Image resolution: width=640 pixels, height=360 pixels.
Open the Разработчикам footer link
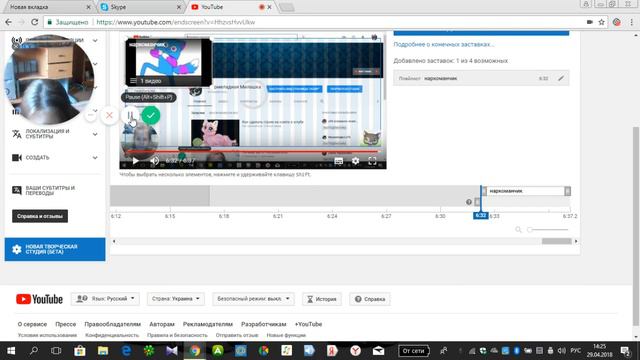[264, 324]
